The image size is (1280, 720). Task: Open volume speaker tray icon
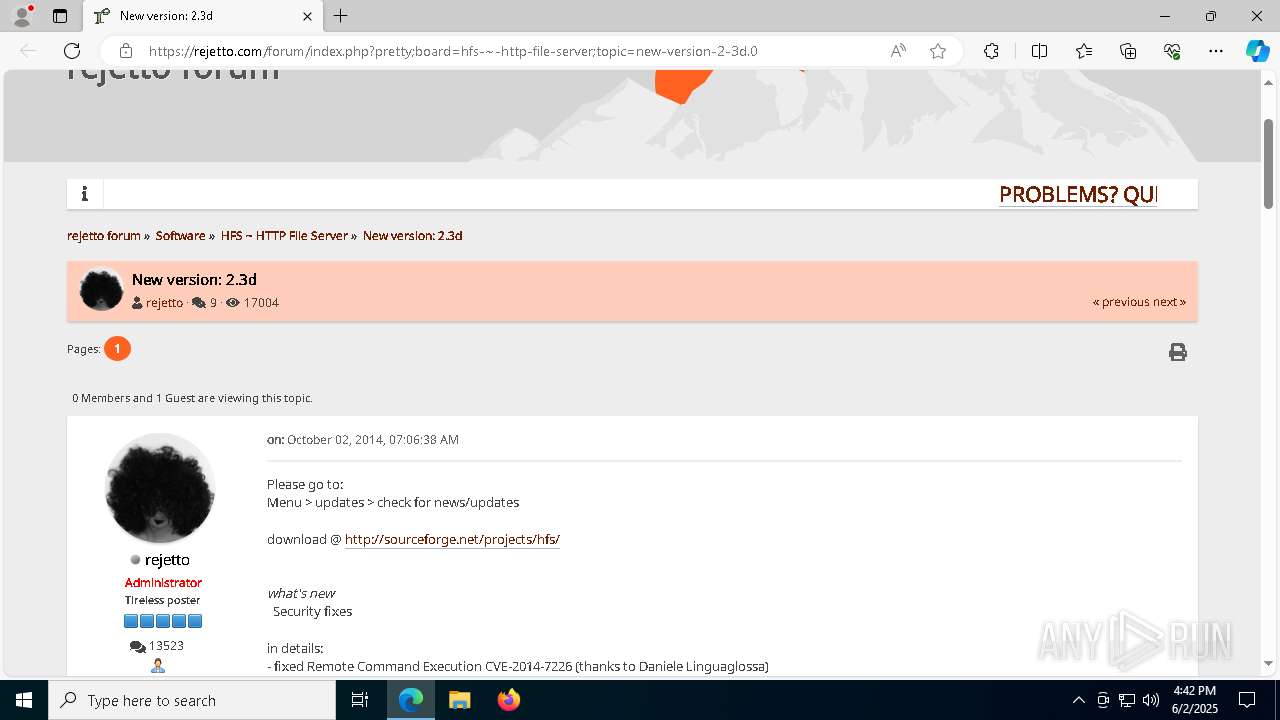tap(1150, 700)
